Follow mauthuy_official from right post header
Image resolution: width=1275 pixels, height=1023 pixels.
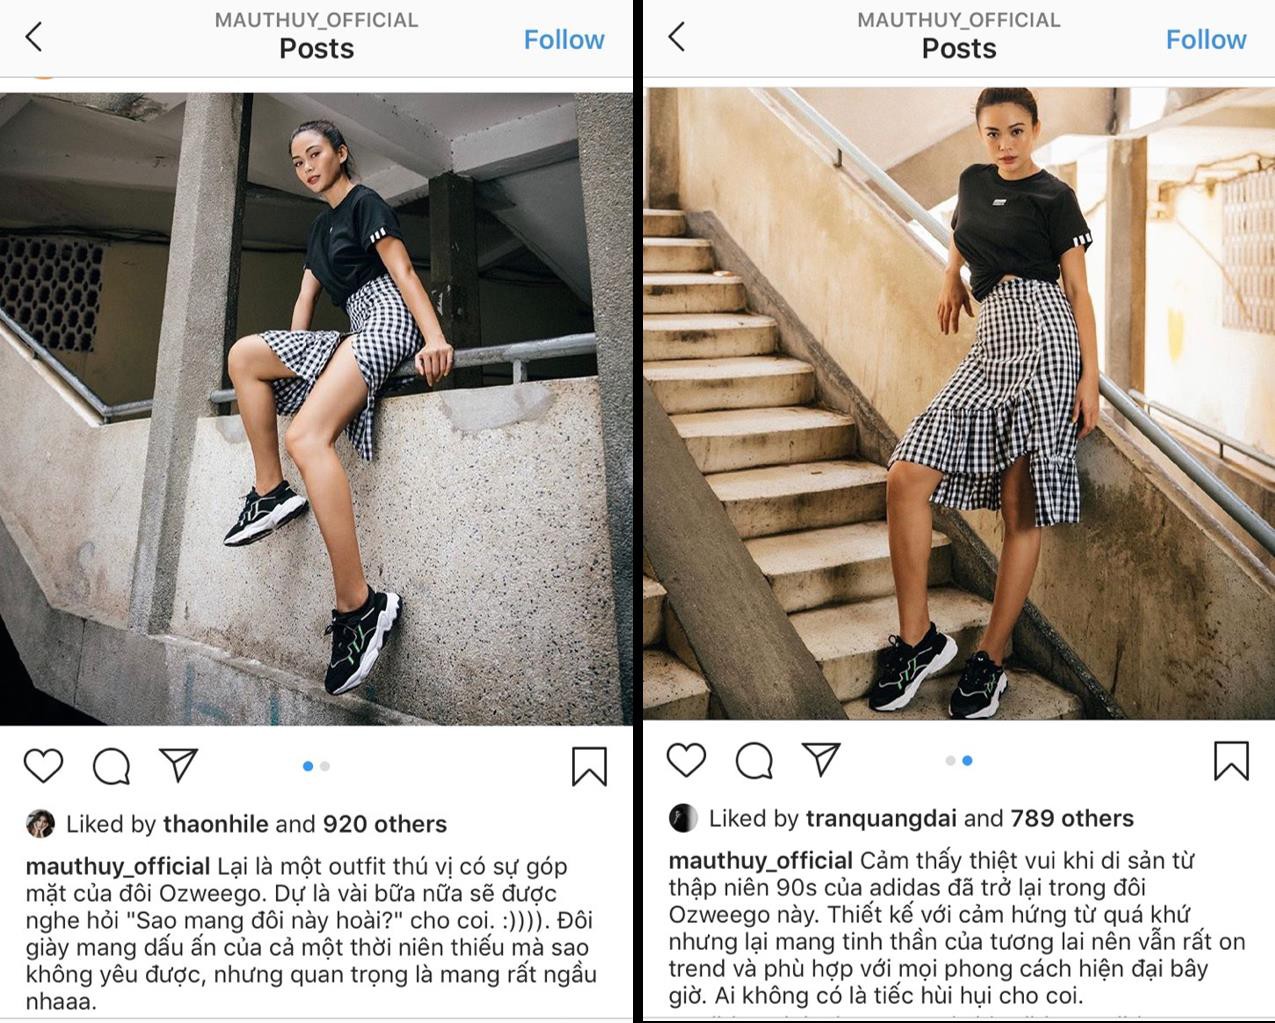pyautogui.click(x=1206, y=40)
